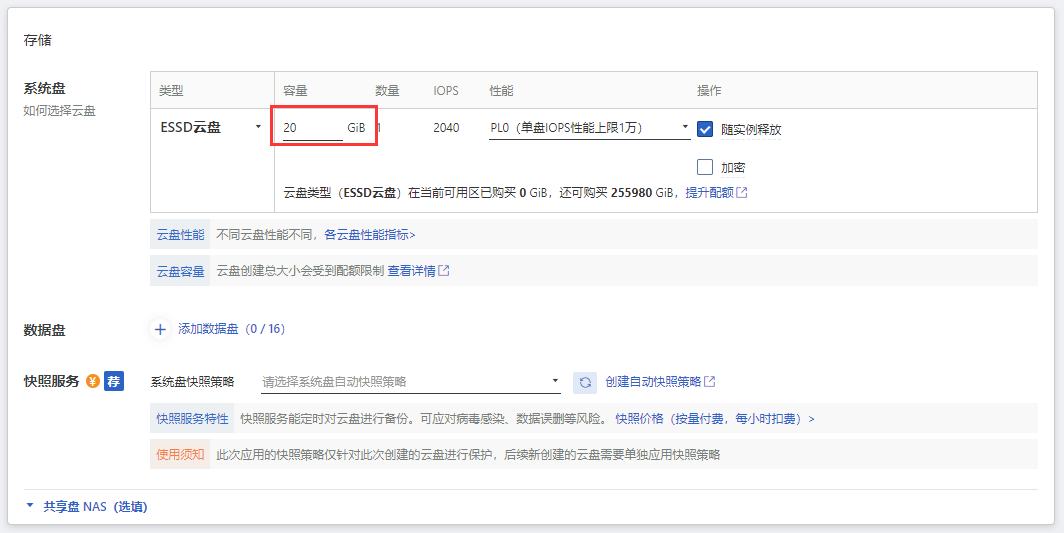This screenshot has width=1064, height=533.
Task: Enable the 加密 encryption checkbox
Action: [x=705, y=167]
